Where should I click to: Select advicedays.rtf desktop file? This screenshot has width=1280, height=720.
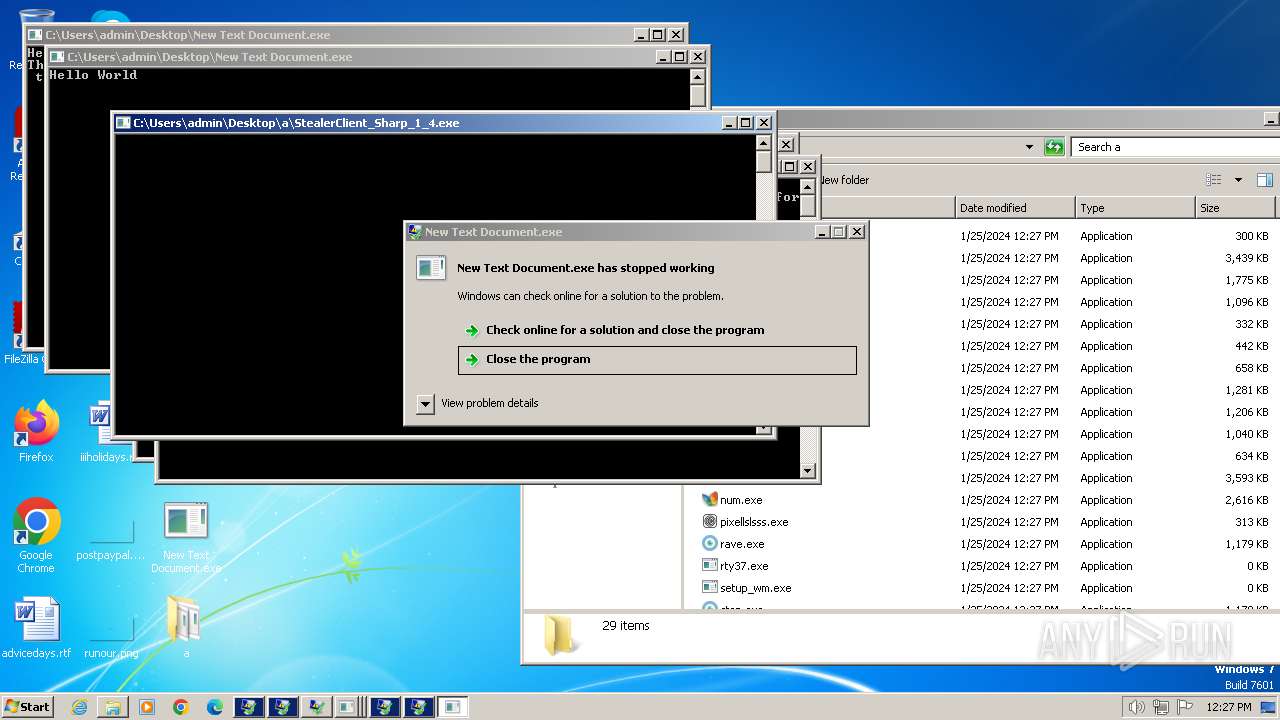(x=36, y=628)
